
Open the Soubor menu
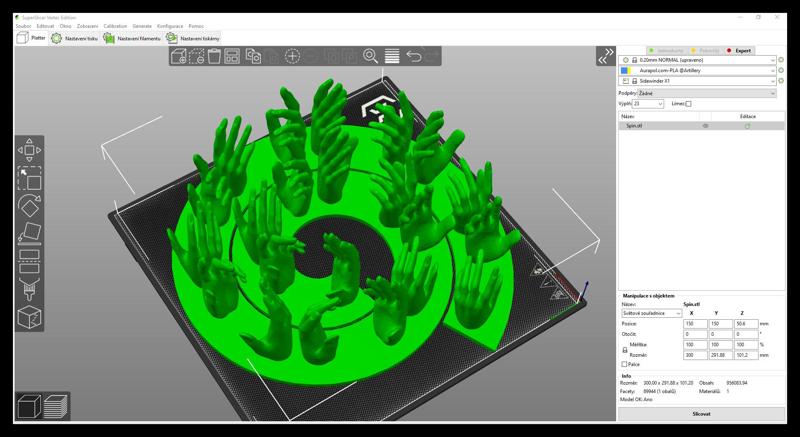tap(23, 26)
